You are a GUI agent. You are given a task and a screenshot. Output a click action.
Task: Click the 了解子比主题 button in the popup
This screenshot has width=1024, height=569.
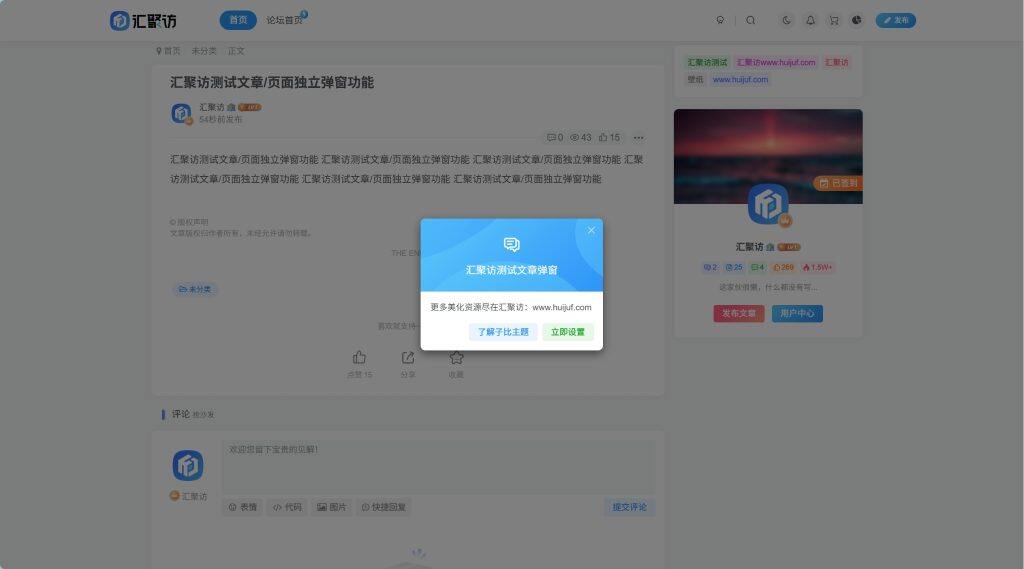503,332
